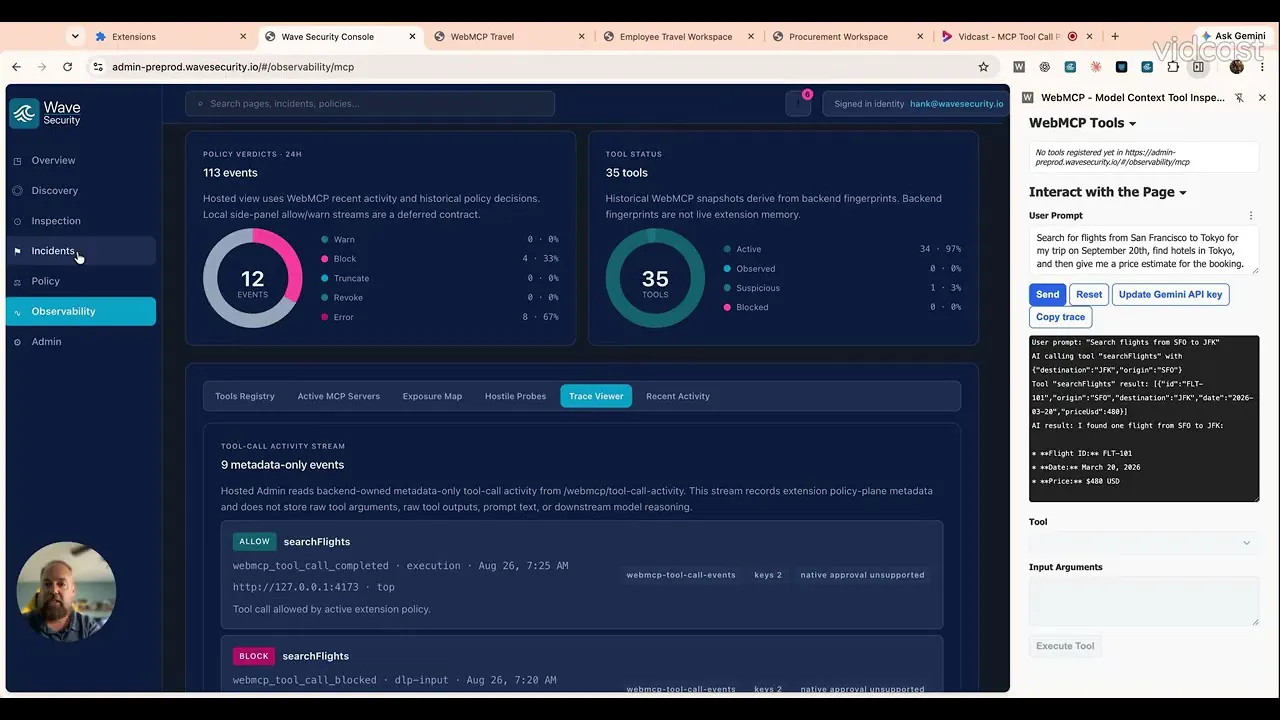Click the Active tool status row
This screenshot has height=720, width=1280.
pos(842,249)
